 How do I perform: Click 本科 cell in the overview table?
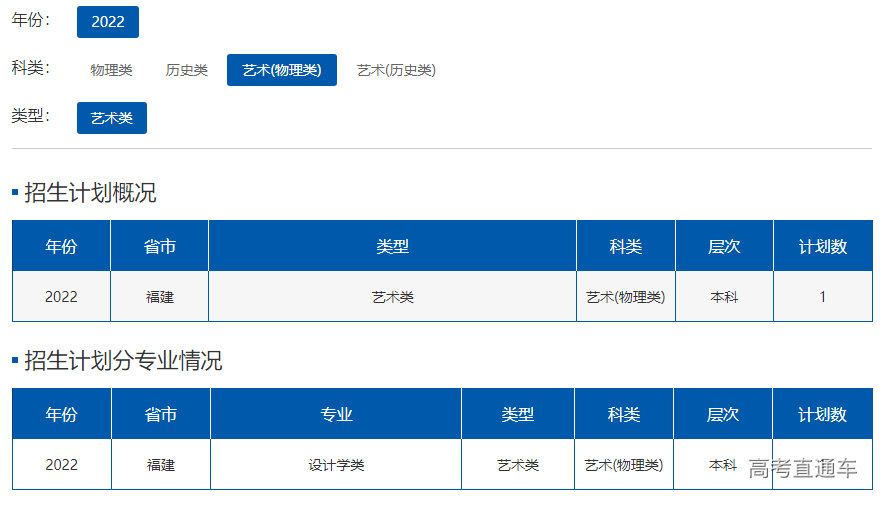pyautogui.click(x=724, y=297)
